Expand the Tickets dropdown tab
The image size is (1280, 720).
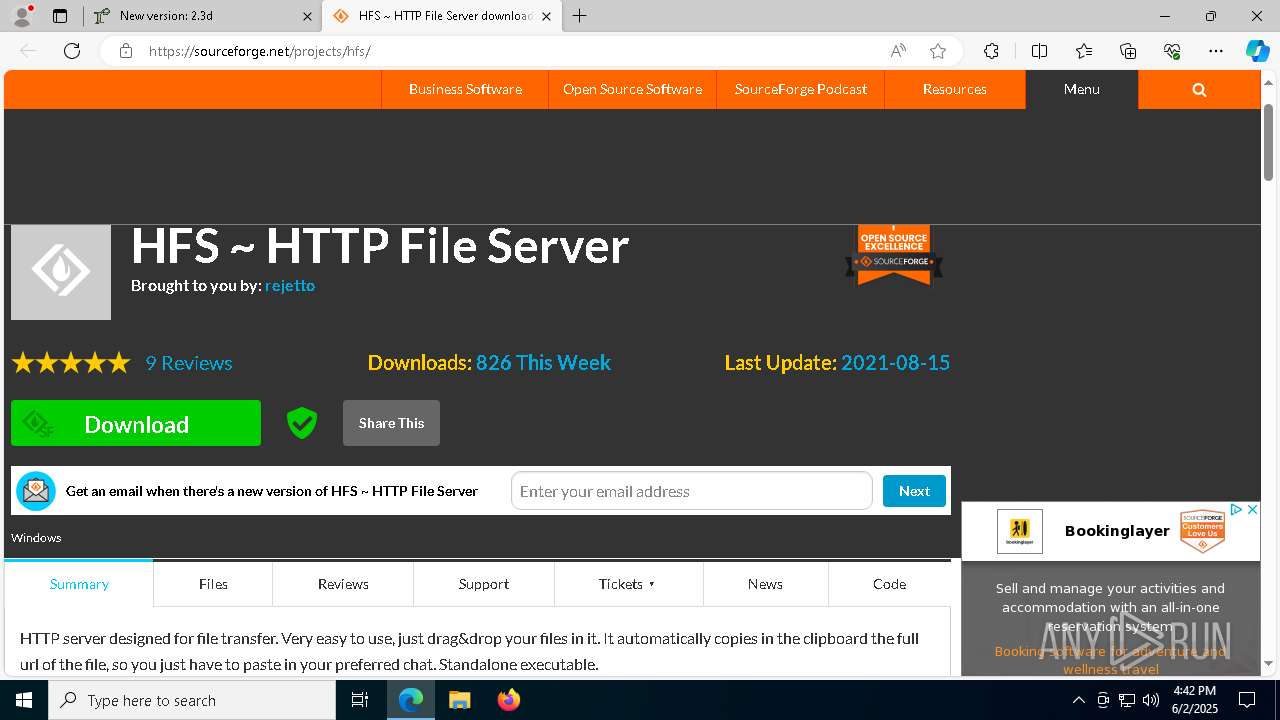point(628,584)
